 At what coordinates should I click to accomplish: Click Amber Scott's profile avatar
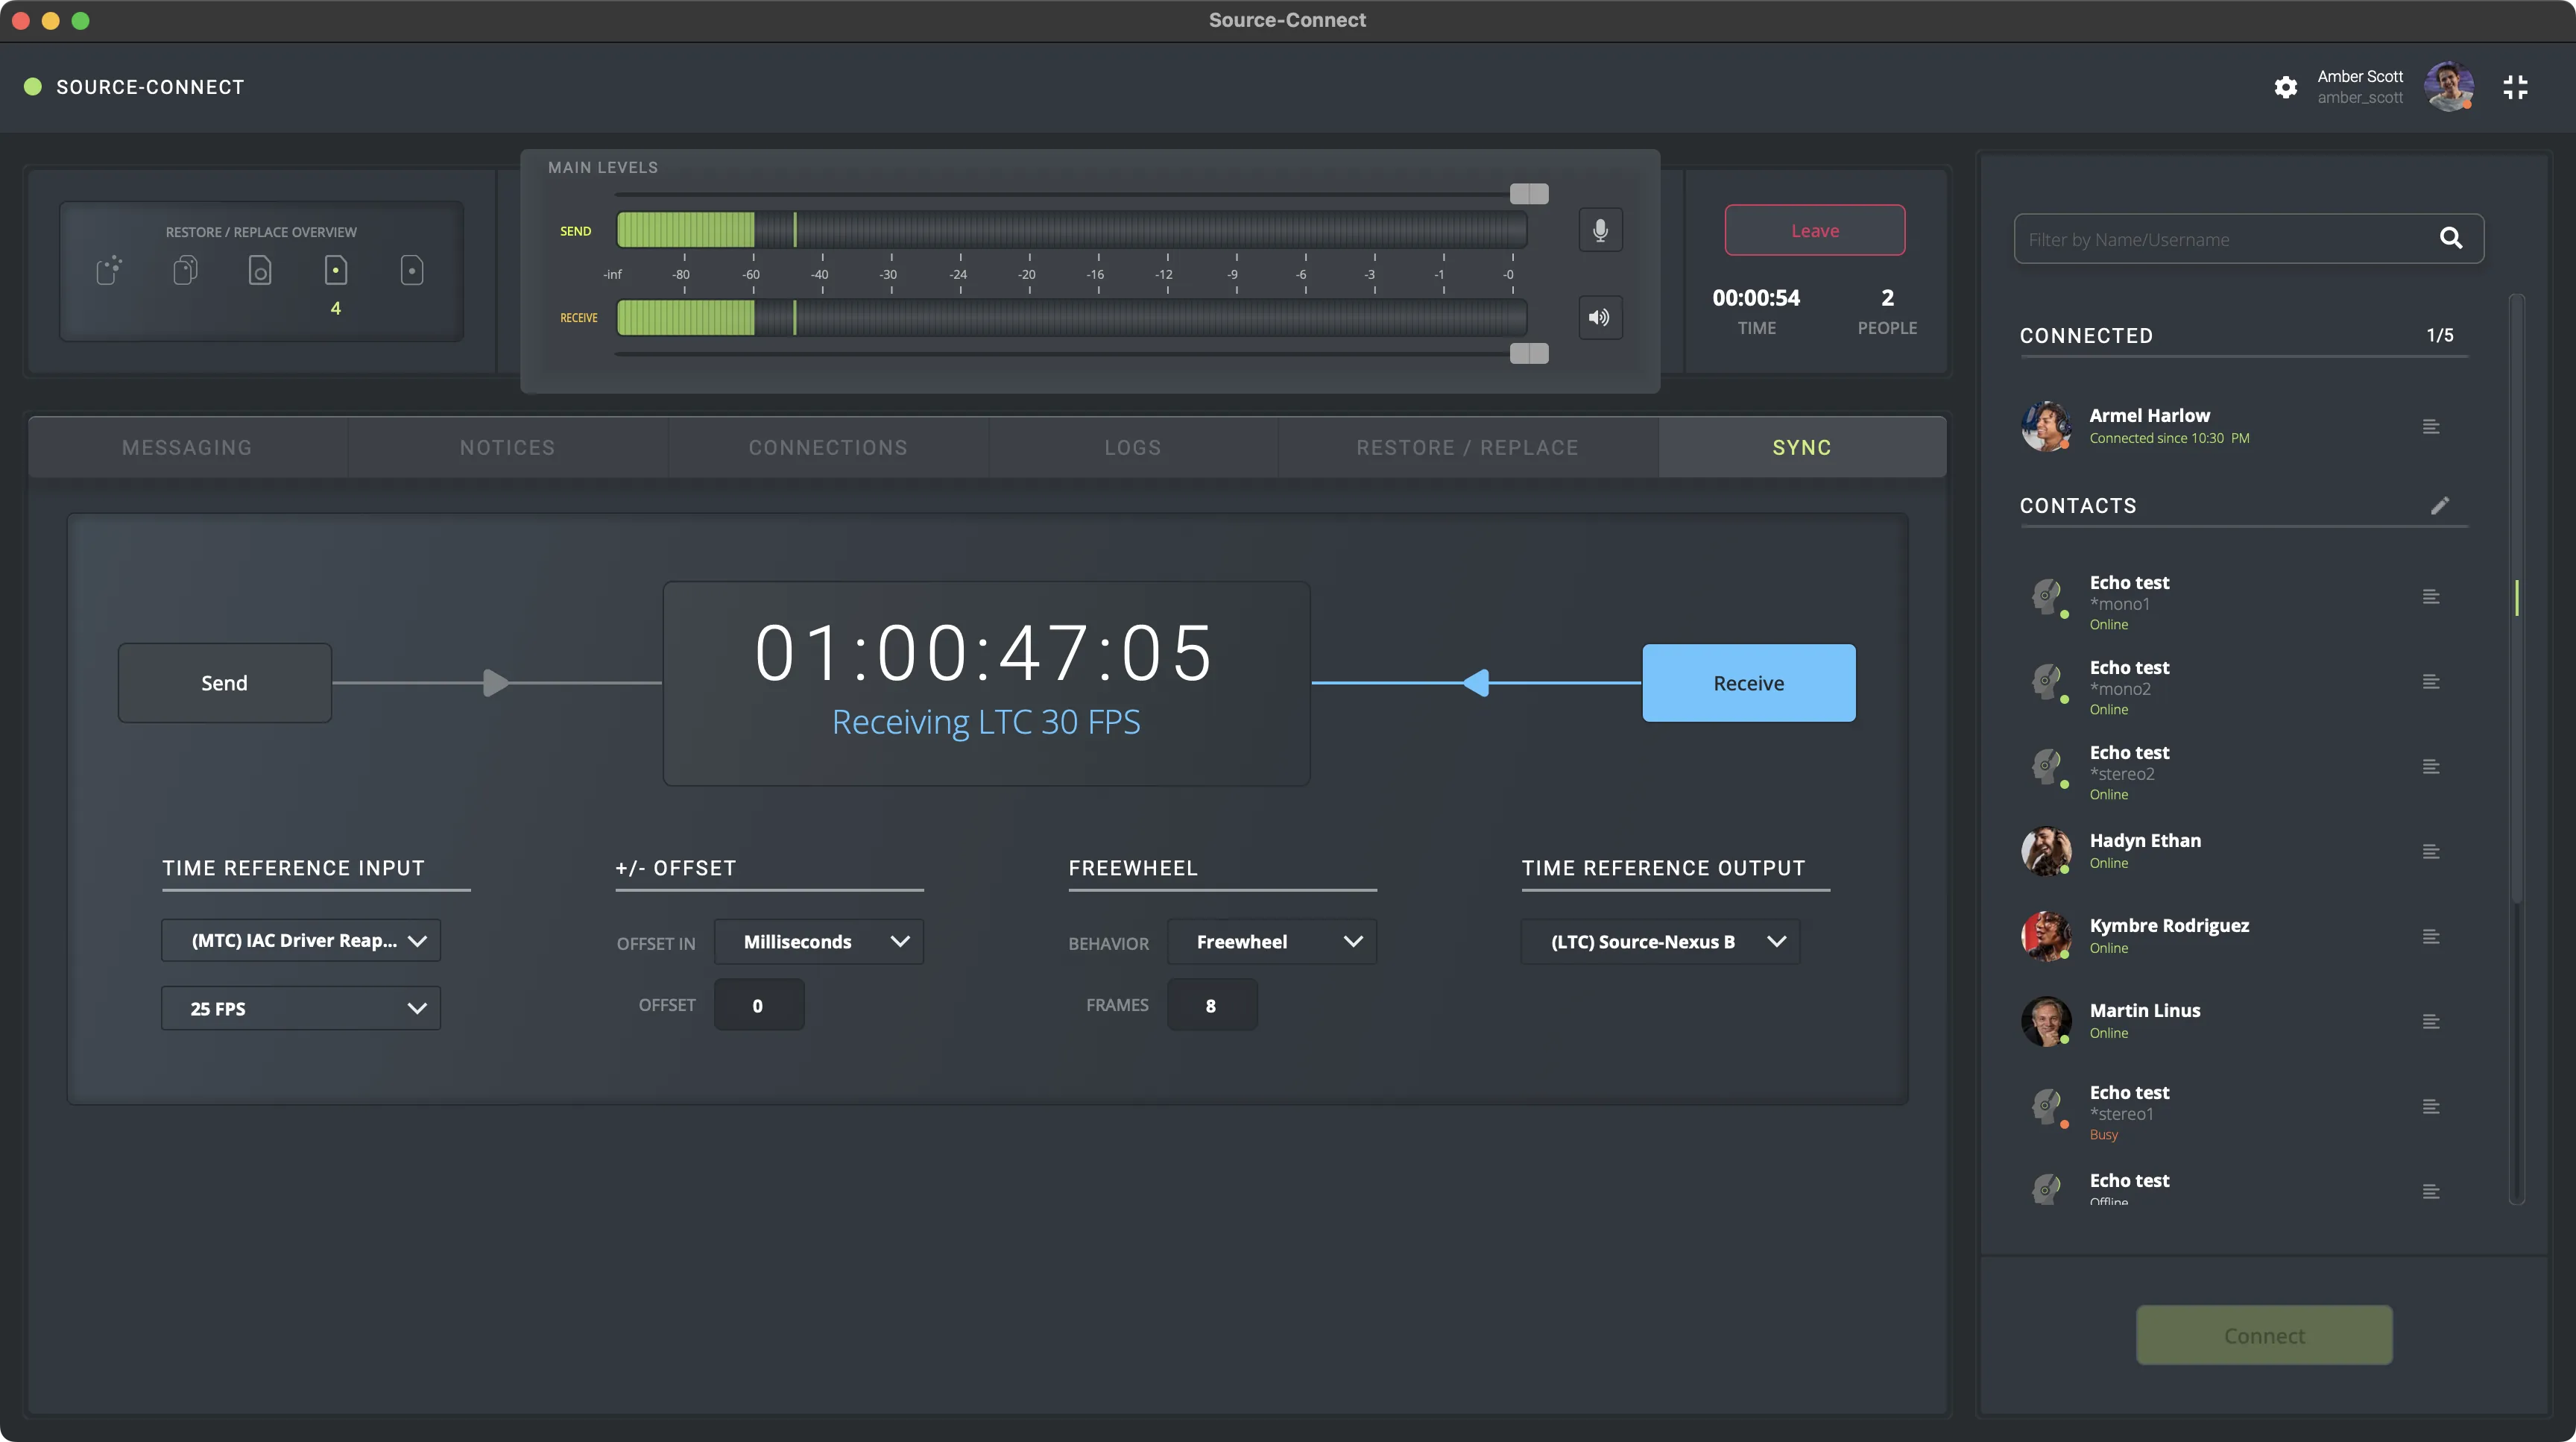[x=2449, y=87]
